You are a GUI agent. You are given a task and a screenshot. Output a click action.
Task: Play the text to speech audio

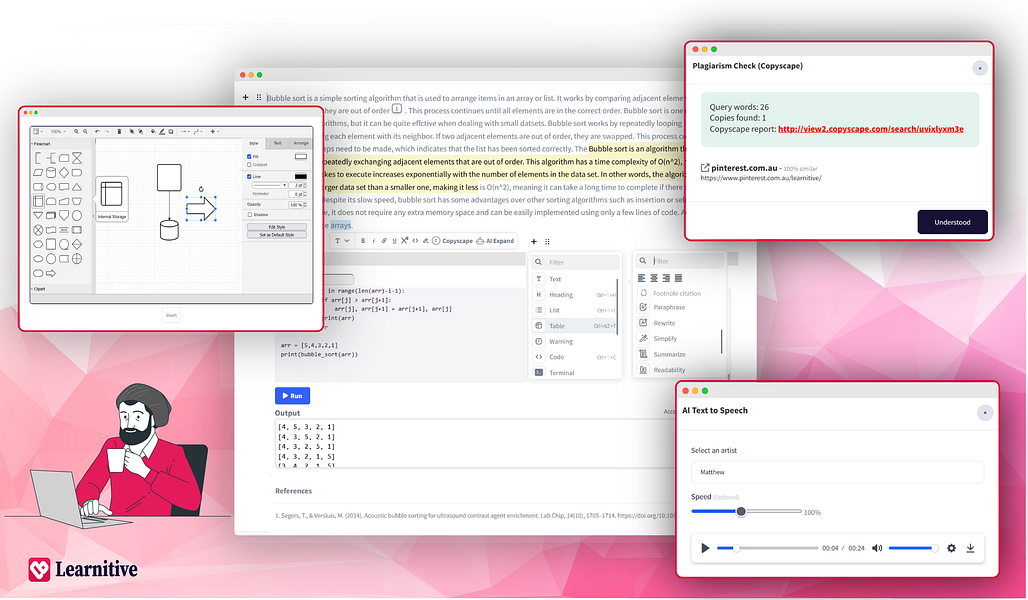click(x=705, y=548)
